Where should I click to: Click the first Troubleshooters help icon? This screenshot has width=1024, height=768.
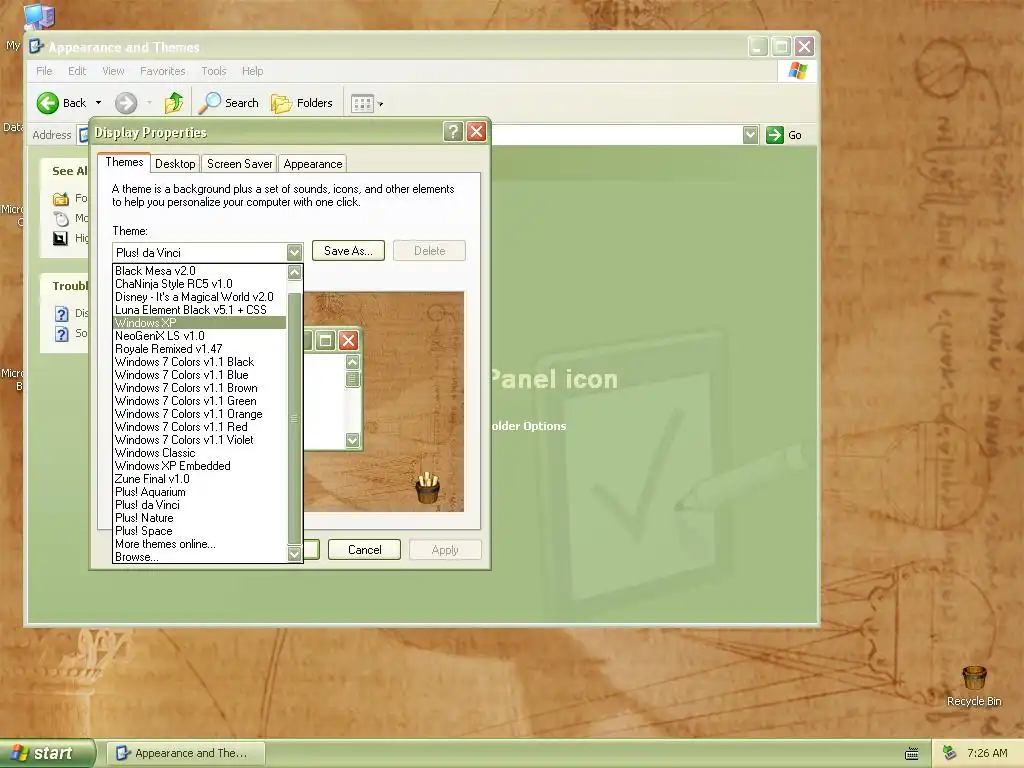pos(61,313)
